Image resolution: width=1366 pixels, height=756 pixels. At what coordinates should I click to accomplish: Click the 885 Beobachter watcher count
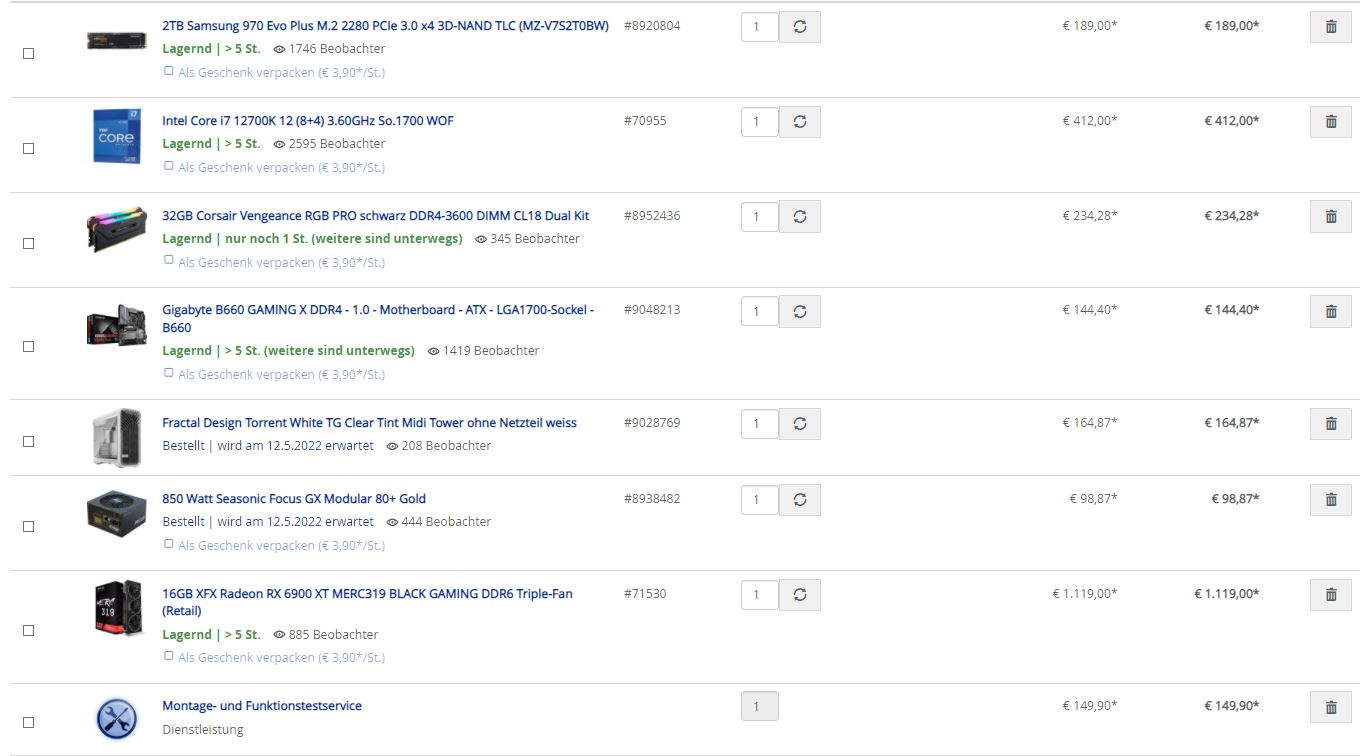326,635
